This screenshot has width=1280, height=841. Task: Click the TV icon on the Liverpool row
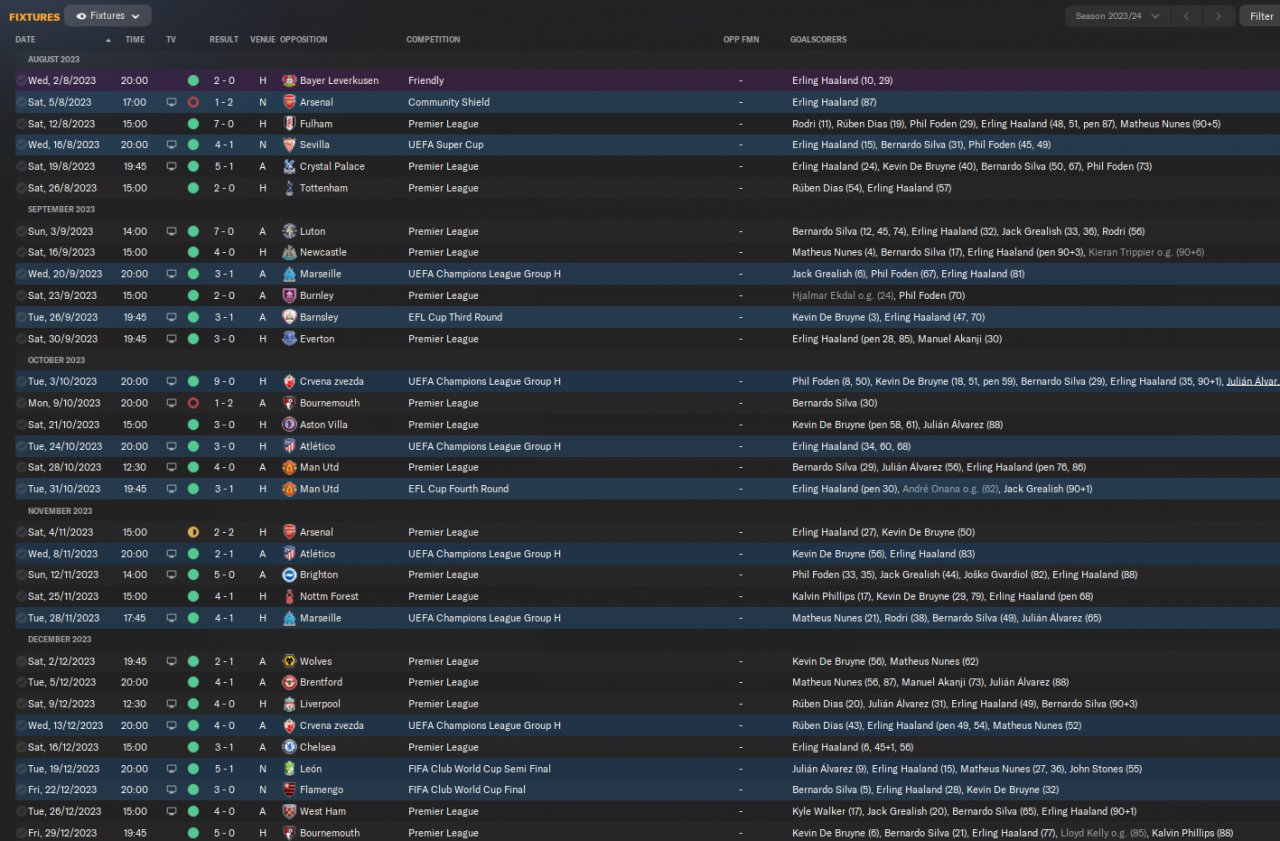(x=171, y=705)
